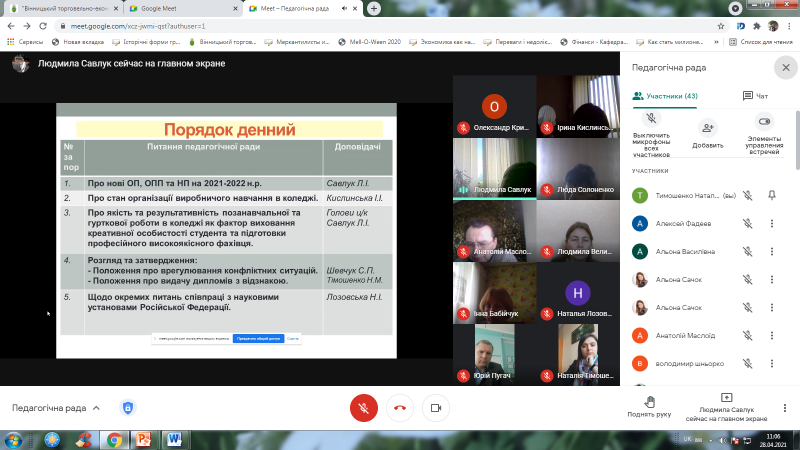The height and width of the screenshot is (450, 800).
Task: Open more options three-dot menu bottom bar
Action: (x=785, y=408)
